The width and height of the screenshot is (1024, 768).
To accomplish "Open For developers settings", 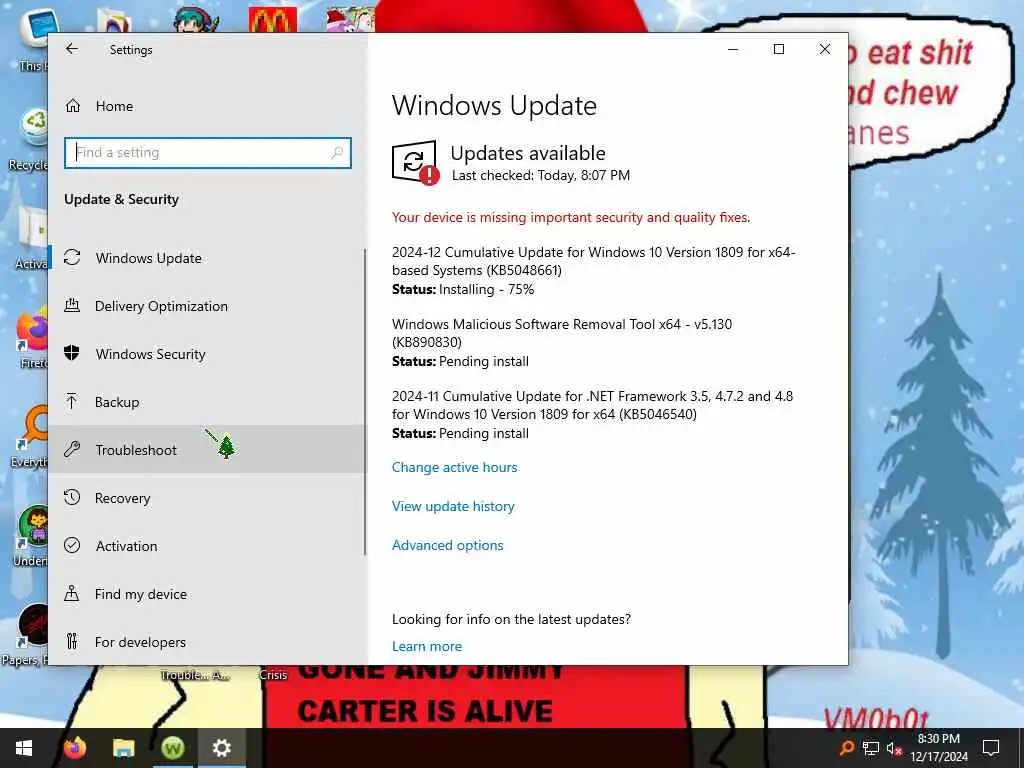I will coord(208,642).
